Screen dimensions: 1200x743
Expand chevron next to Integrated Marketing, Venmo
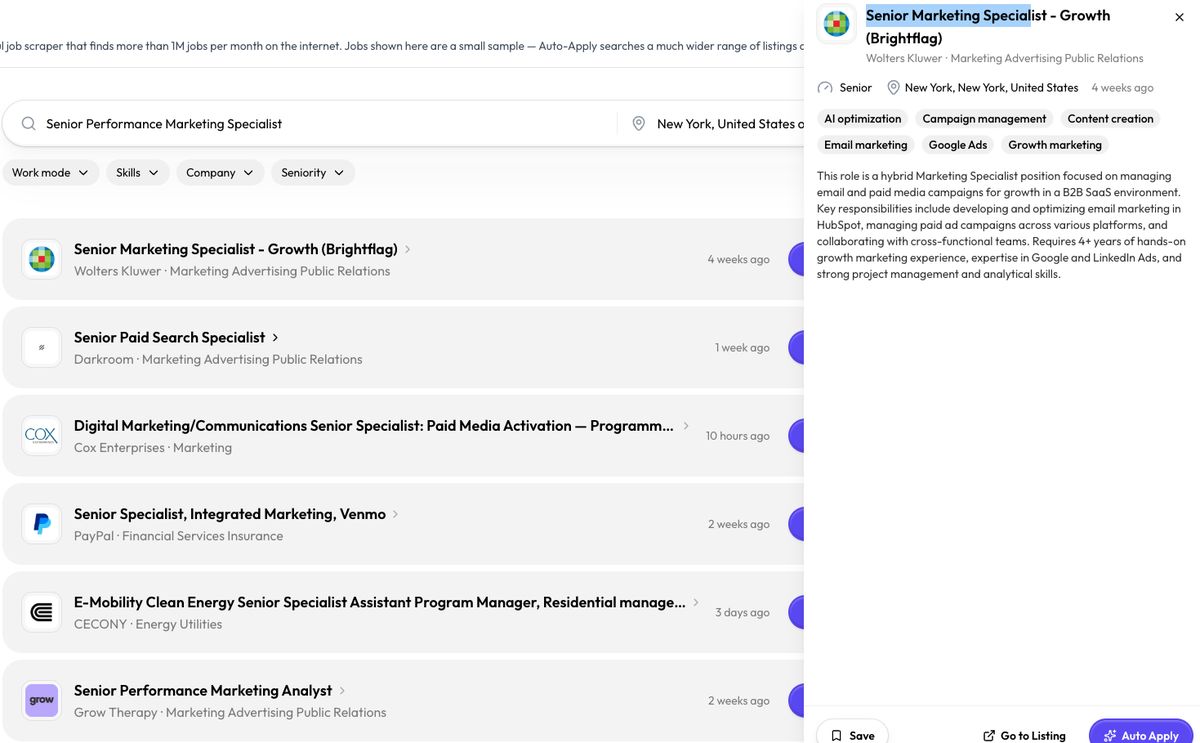(395, 514)
